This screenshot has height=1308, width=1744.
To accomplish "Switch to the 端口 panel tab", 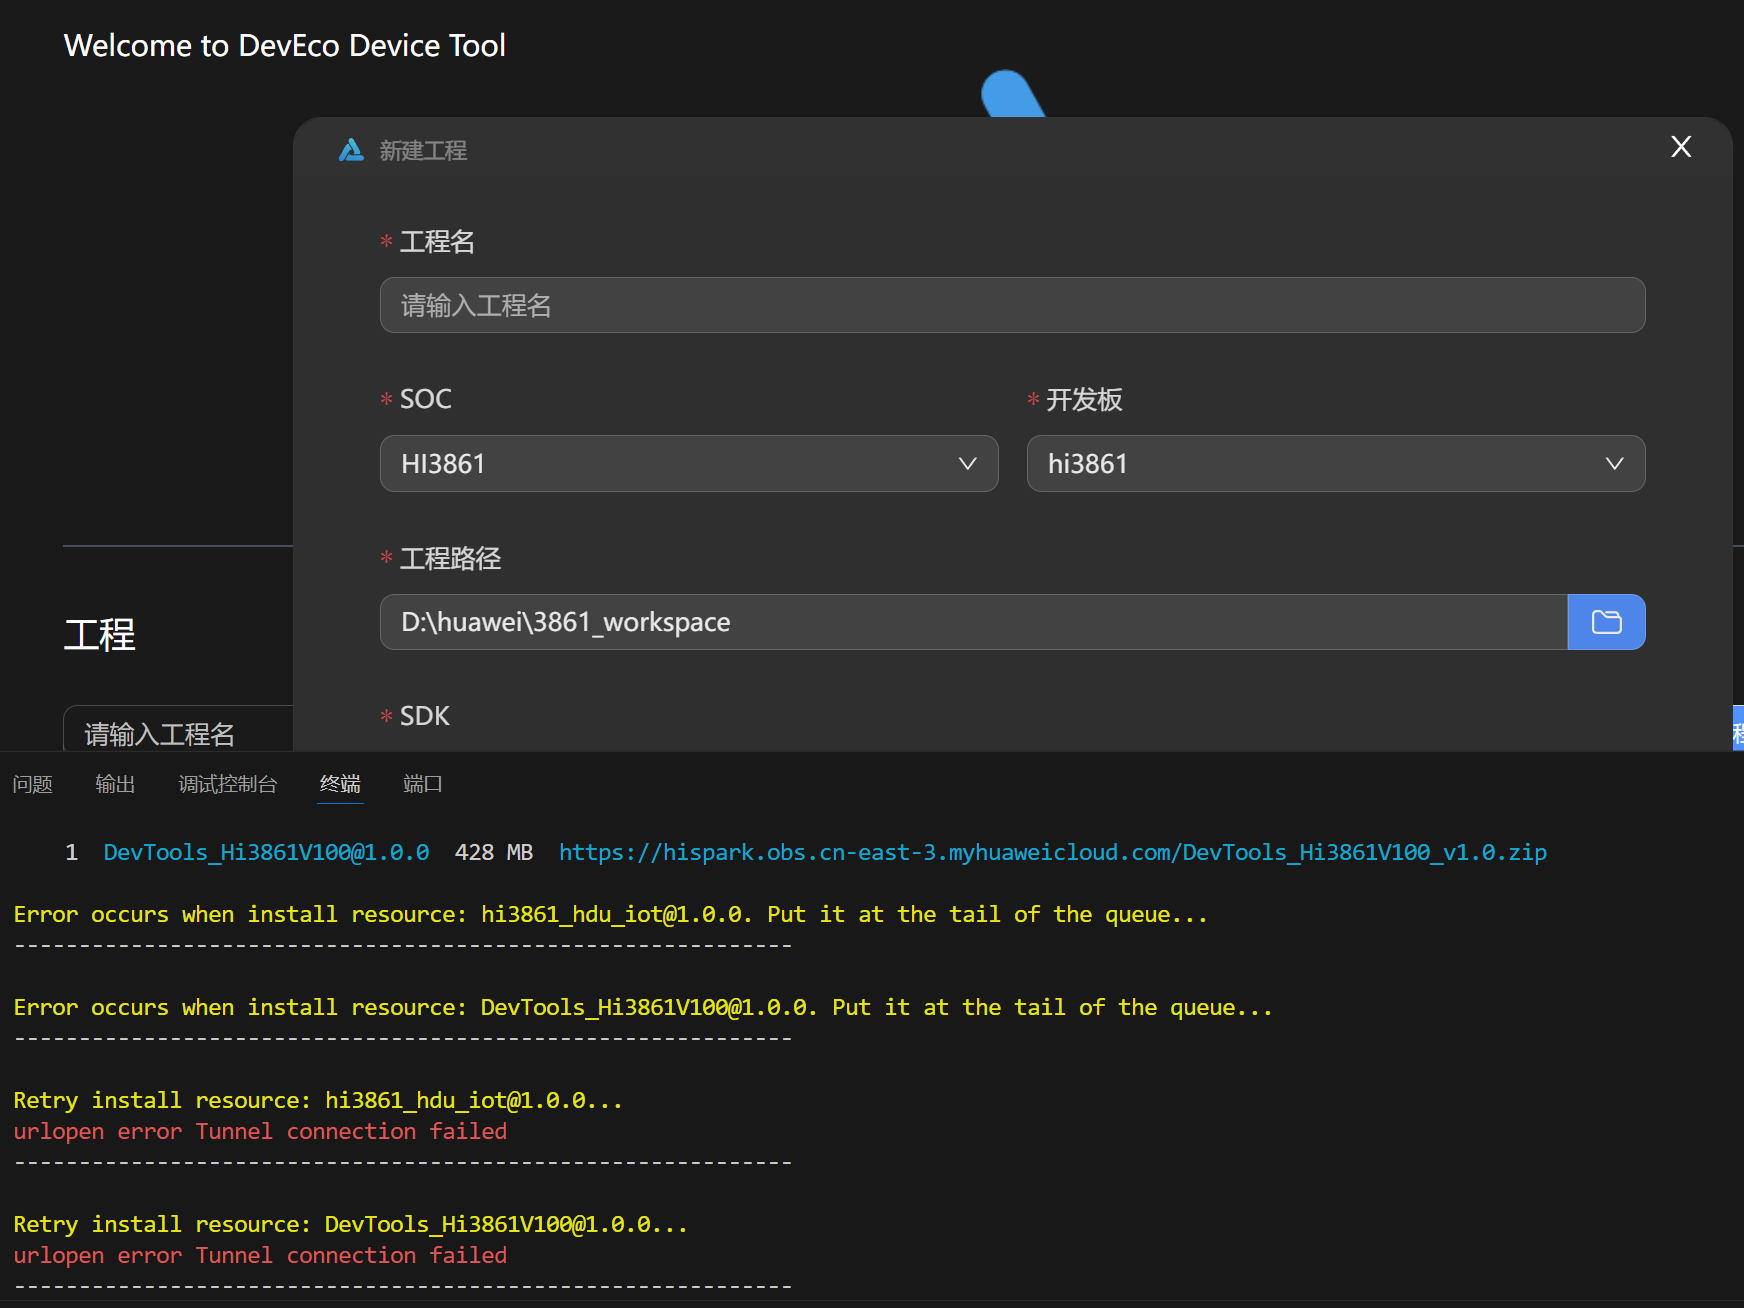I will click(422, 784).
